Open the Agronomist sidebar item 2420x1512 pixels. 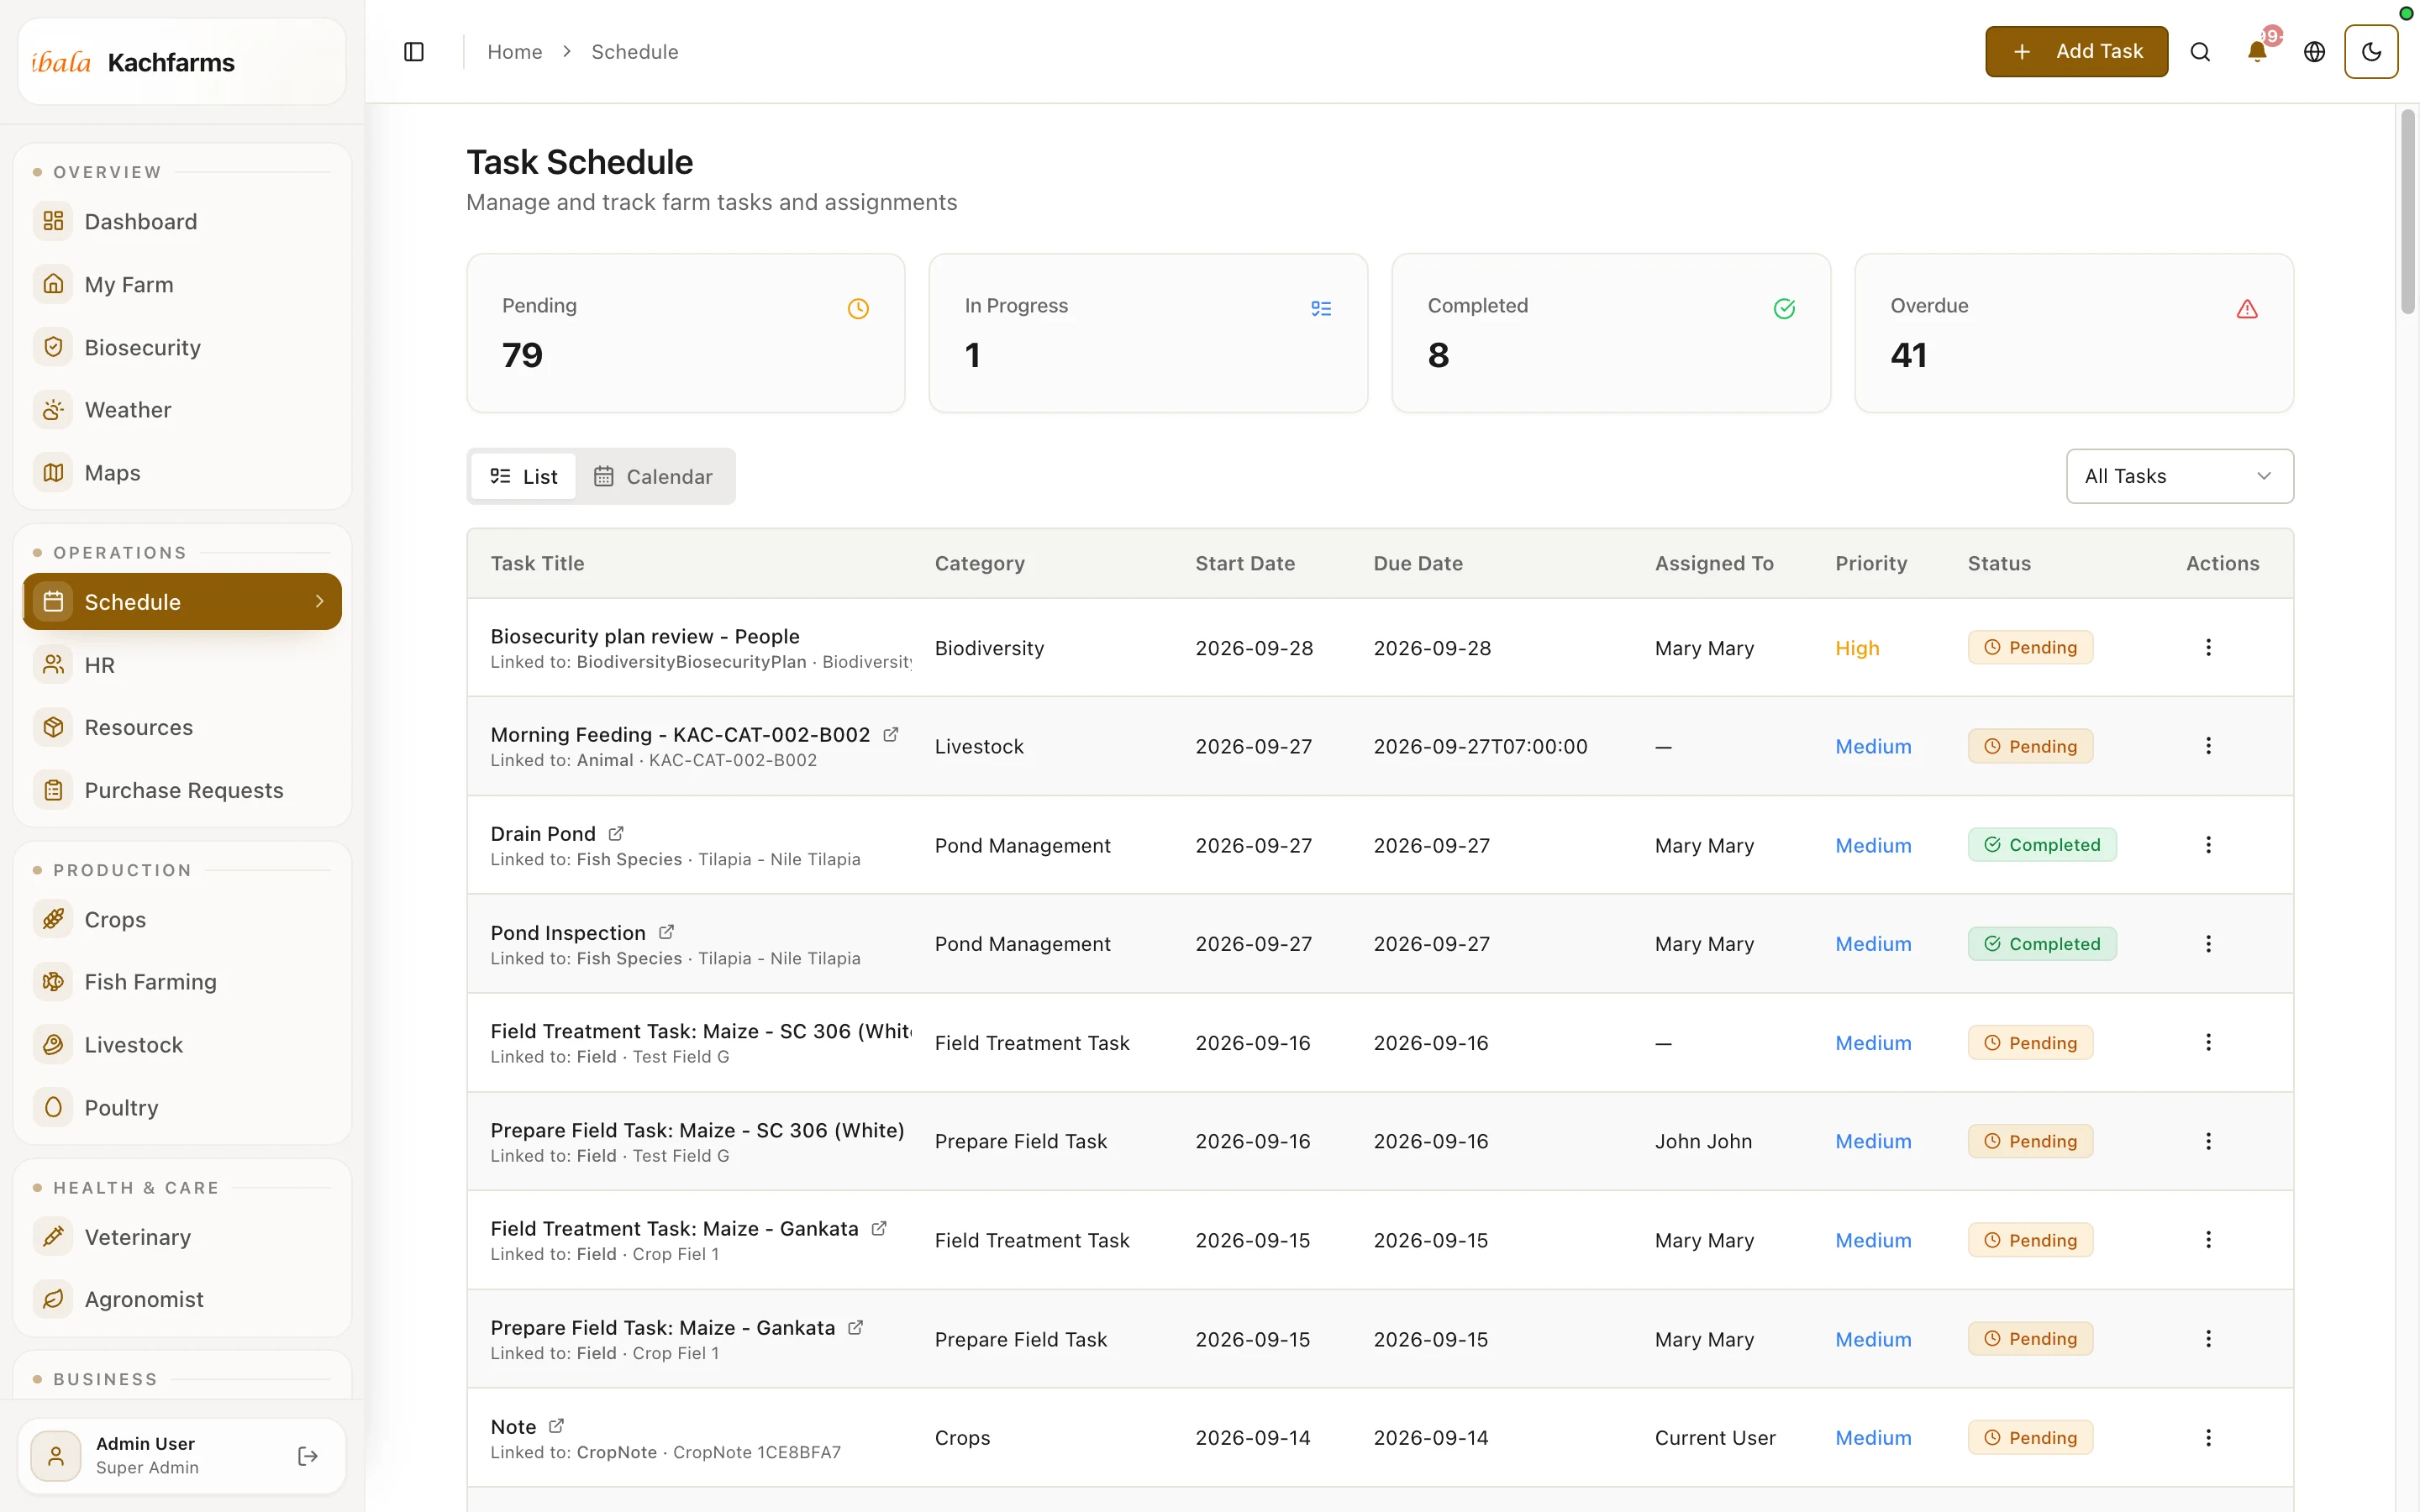182,1299
